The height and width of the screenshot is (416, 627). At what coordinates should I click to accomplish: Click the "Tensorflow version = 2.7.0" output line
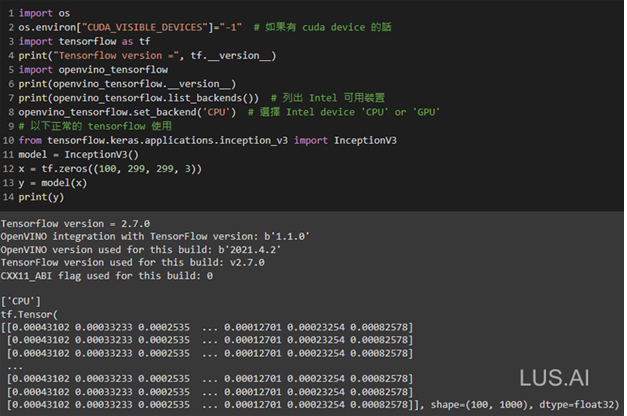[x=75, y=223]
